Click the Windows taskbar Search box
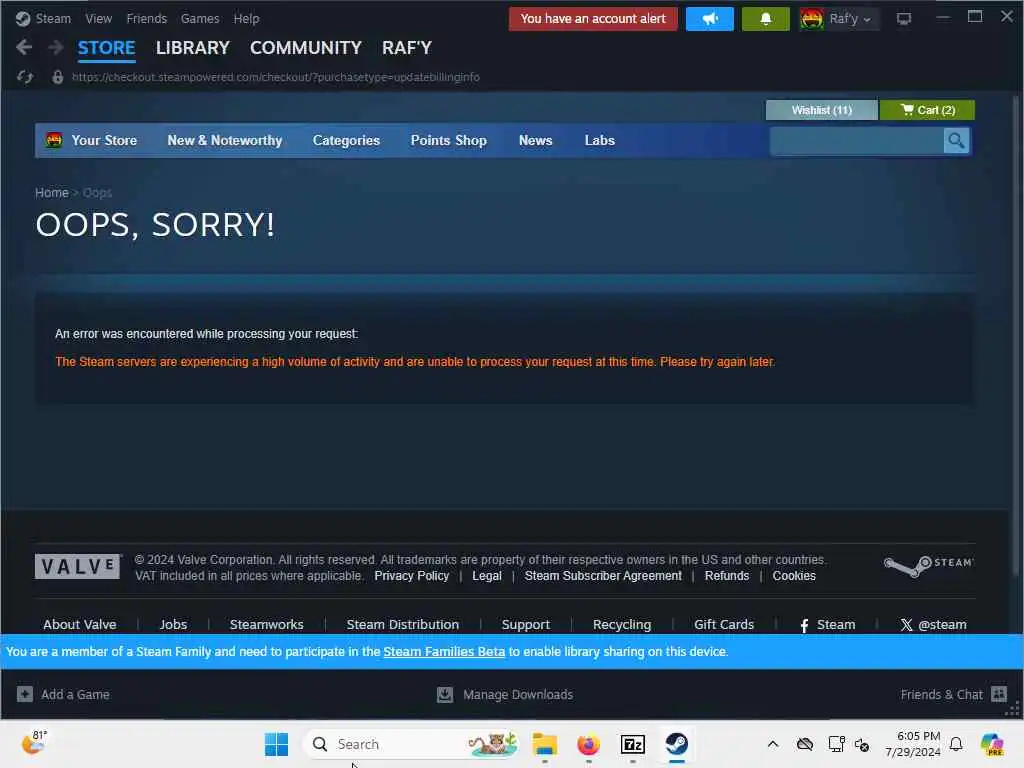1024x768 pixels. 411,744
